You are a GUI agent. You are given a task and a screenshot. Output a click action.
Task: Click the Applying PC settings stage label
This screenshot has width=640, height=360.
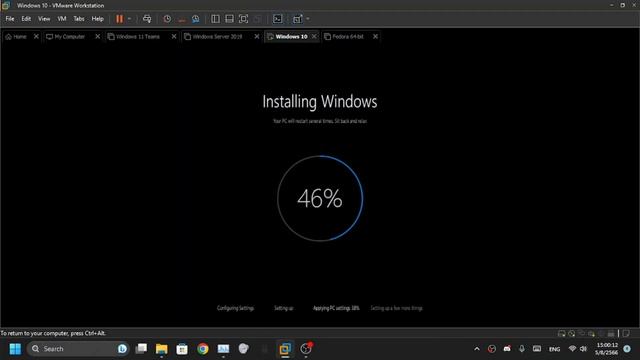(336, 308)
